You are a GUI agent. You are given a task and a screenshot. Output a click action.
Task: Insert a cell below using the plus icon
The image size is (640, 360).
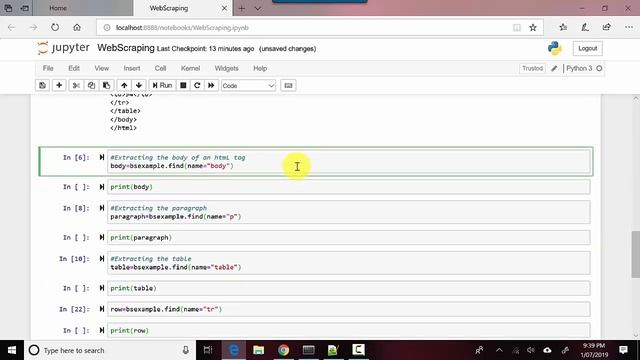59,85
